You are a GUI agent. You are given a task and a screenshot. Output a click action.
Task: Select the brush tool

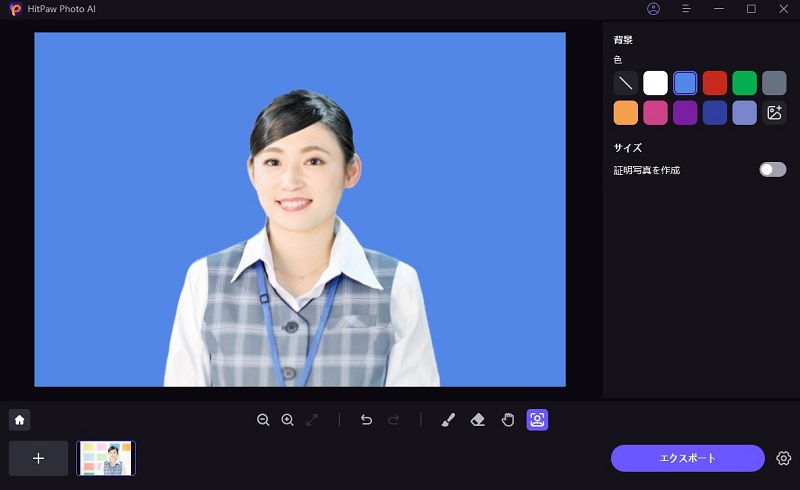[x=448, y=420]
